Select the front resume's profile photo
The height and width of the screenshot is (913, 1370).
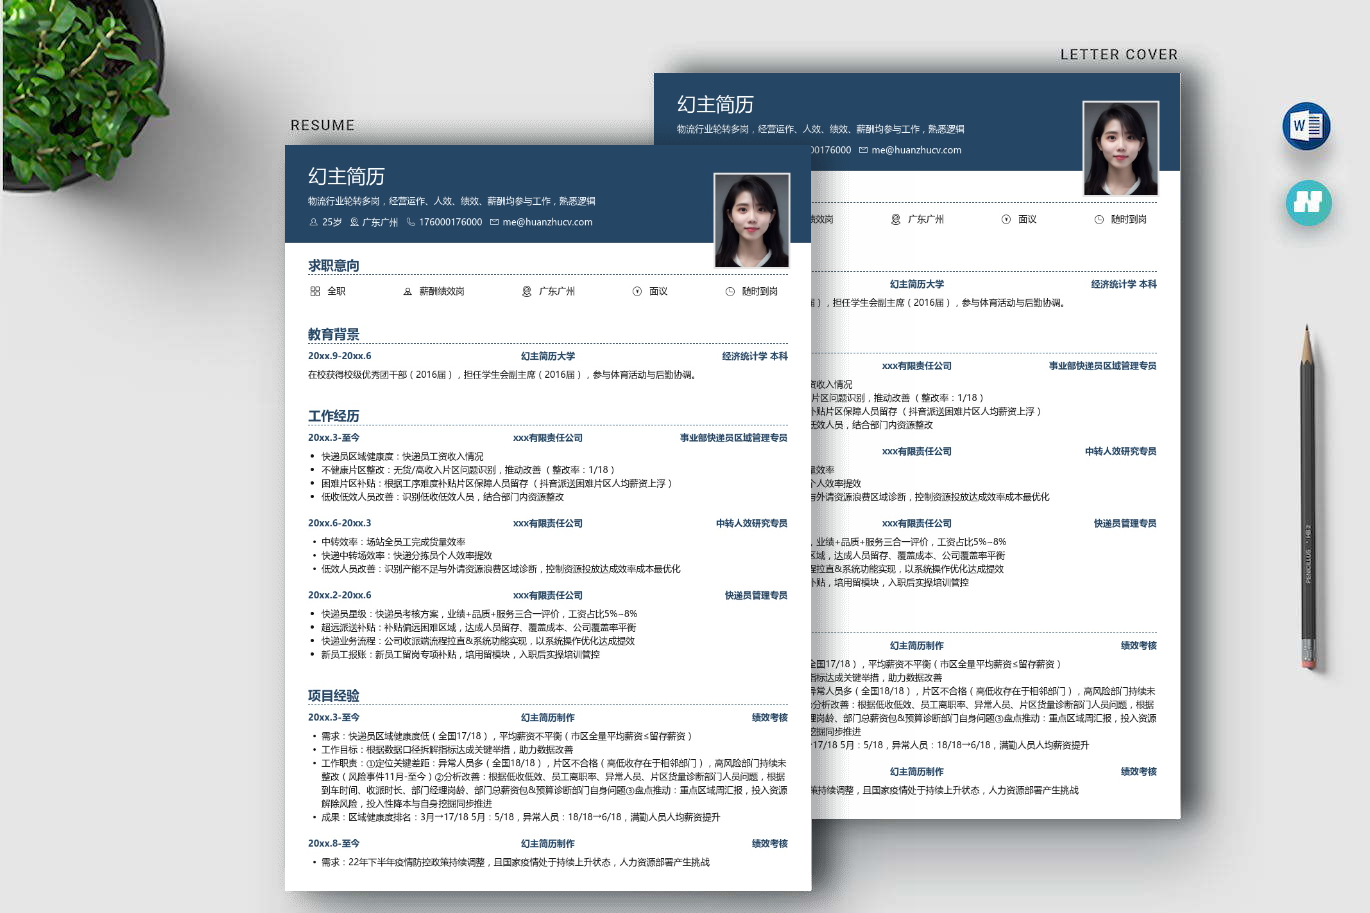(751, 220)
